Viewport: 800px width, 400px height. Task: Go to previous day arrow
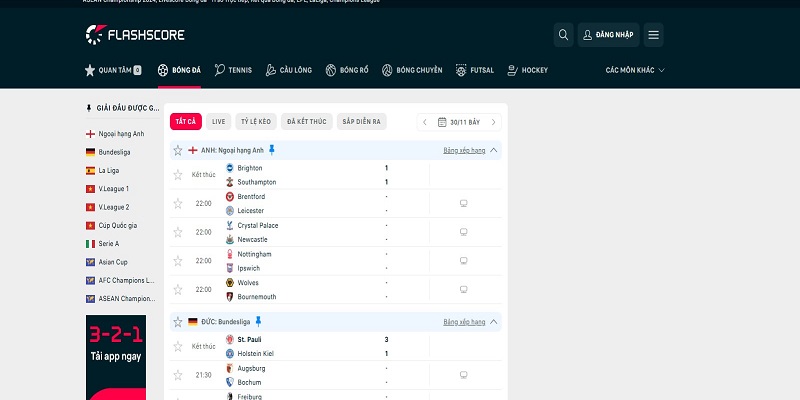(x=424, y=122)
